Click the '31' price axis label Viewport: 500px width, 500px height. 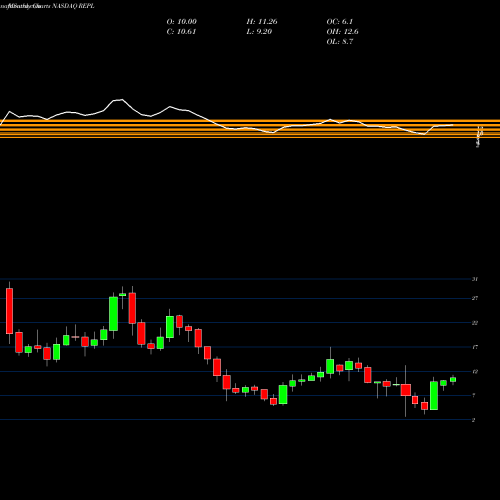click(x=475, y=279)
